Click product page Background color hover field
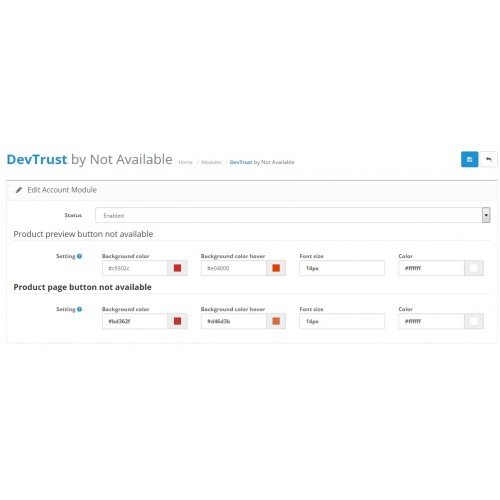Screen dimensions: 500x500 coord(234,321)
